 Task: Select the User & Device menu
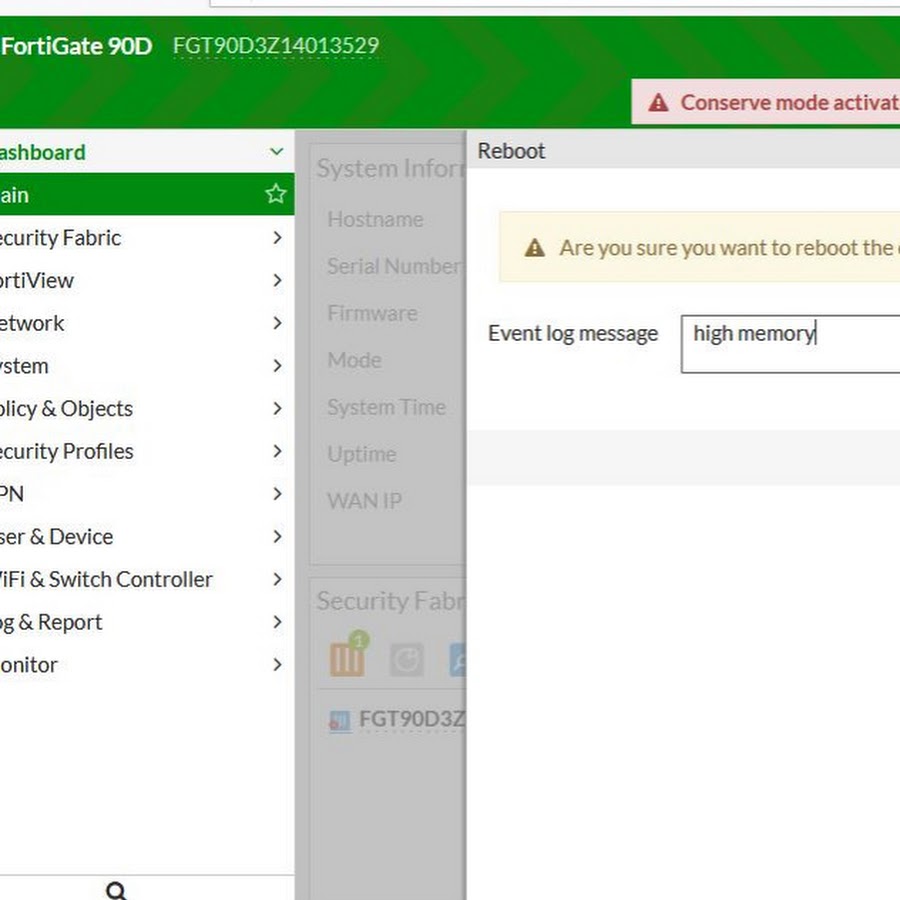pos(56,537)
